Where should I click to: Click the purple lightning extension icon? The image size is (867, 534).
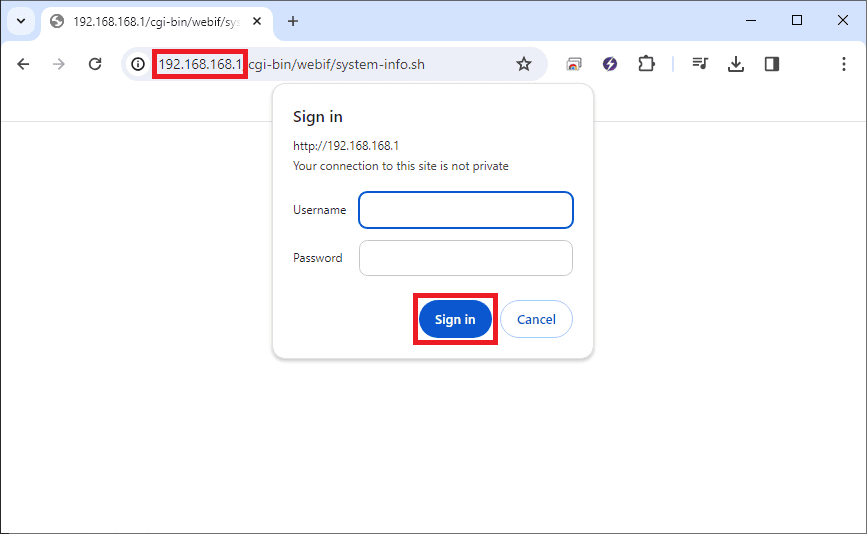click(x=610, y=64)
